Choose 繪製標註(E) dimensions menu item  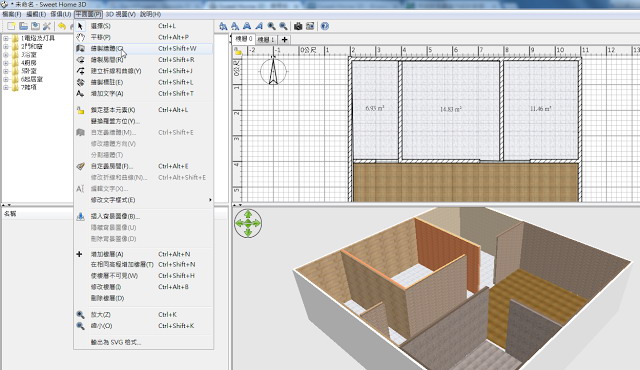(x=143, y=82)
